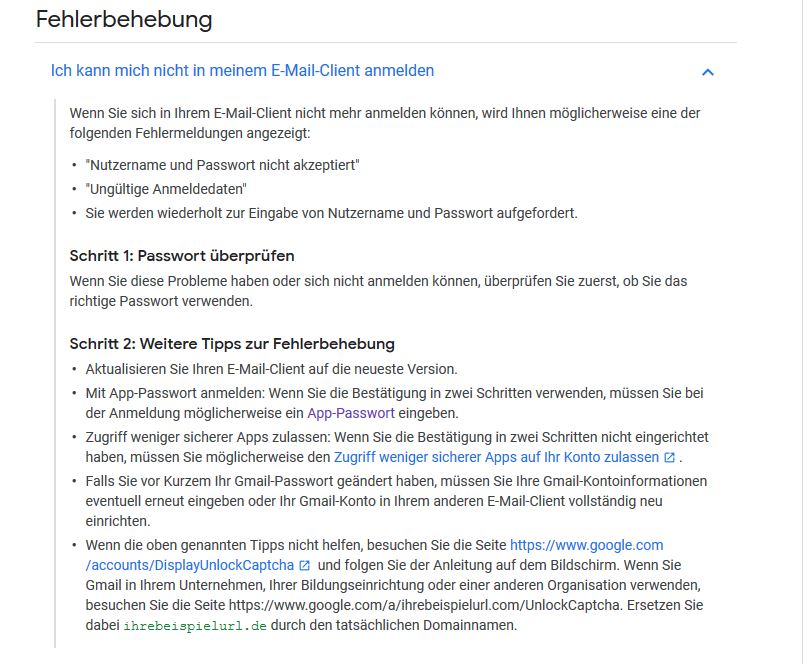Viewport: 809px width, 664px height.
Task: Open the https://www.google.com DisplayUnlockCaptcha link
Action: click(375, 555)
